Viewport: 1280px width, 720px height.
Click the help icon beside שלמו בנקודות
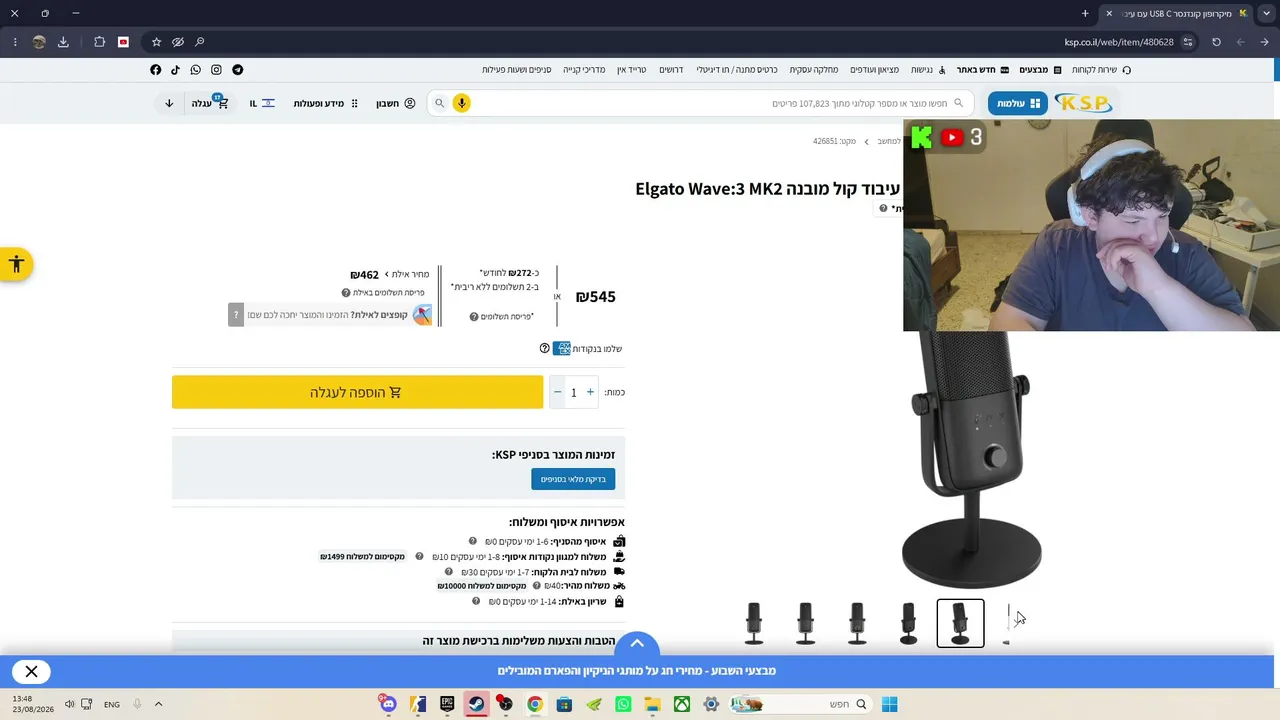[544, 348]
